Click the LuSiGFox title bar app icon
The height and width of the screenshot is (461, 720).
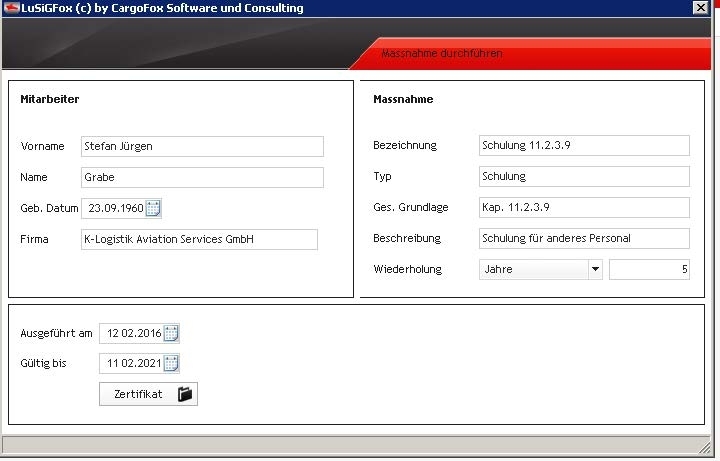click(11, 8)
